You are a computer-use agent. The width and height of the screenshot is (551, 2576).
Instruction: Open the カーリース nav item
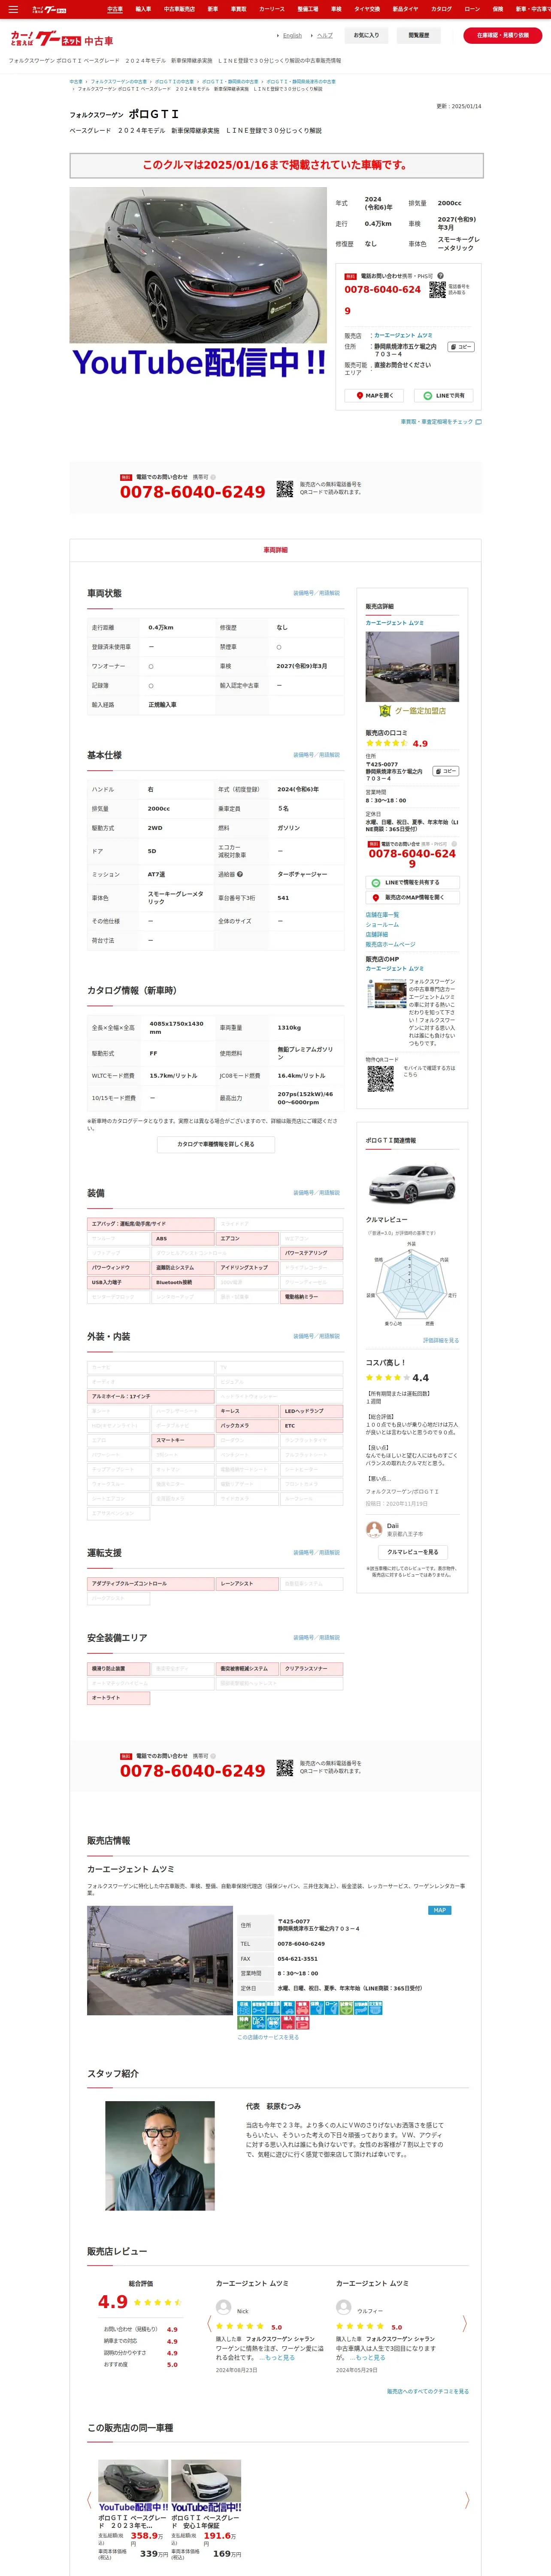(x=272, y=9)
